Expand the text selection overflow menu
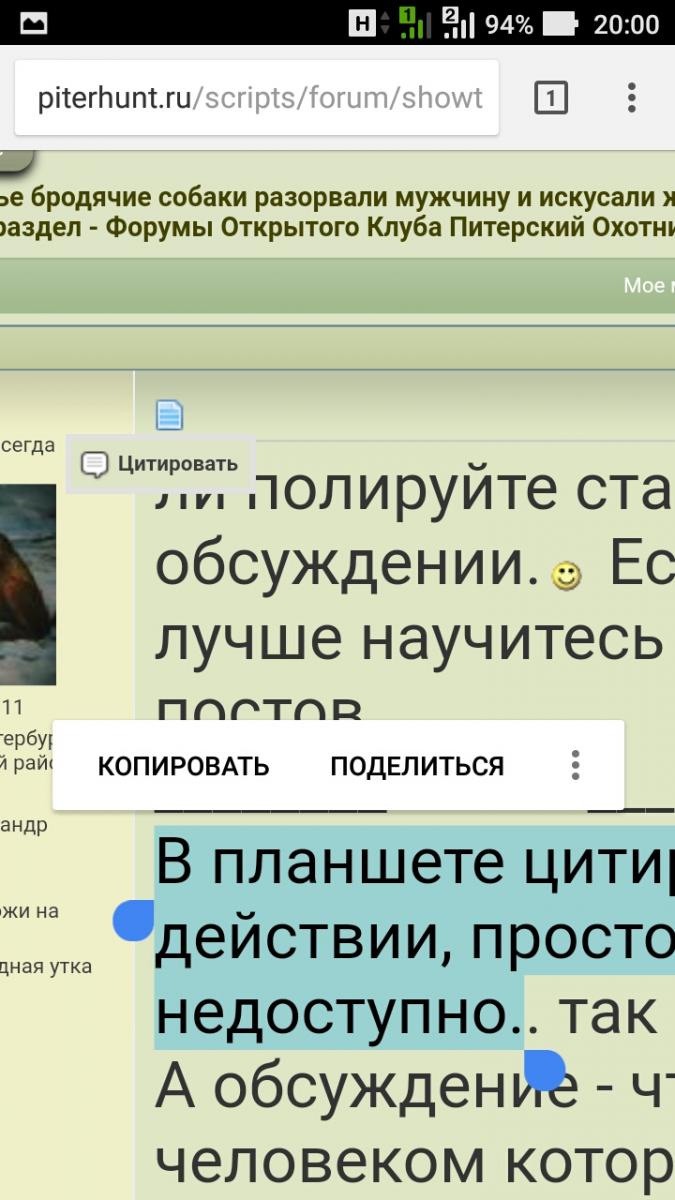 point(575,766)
